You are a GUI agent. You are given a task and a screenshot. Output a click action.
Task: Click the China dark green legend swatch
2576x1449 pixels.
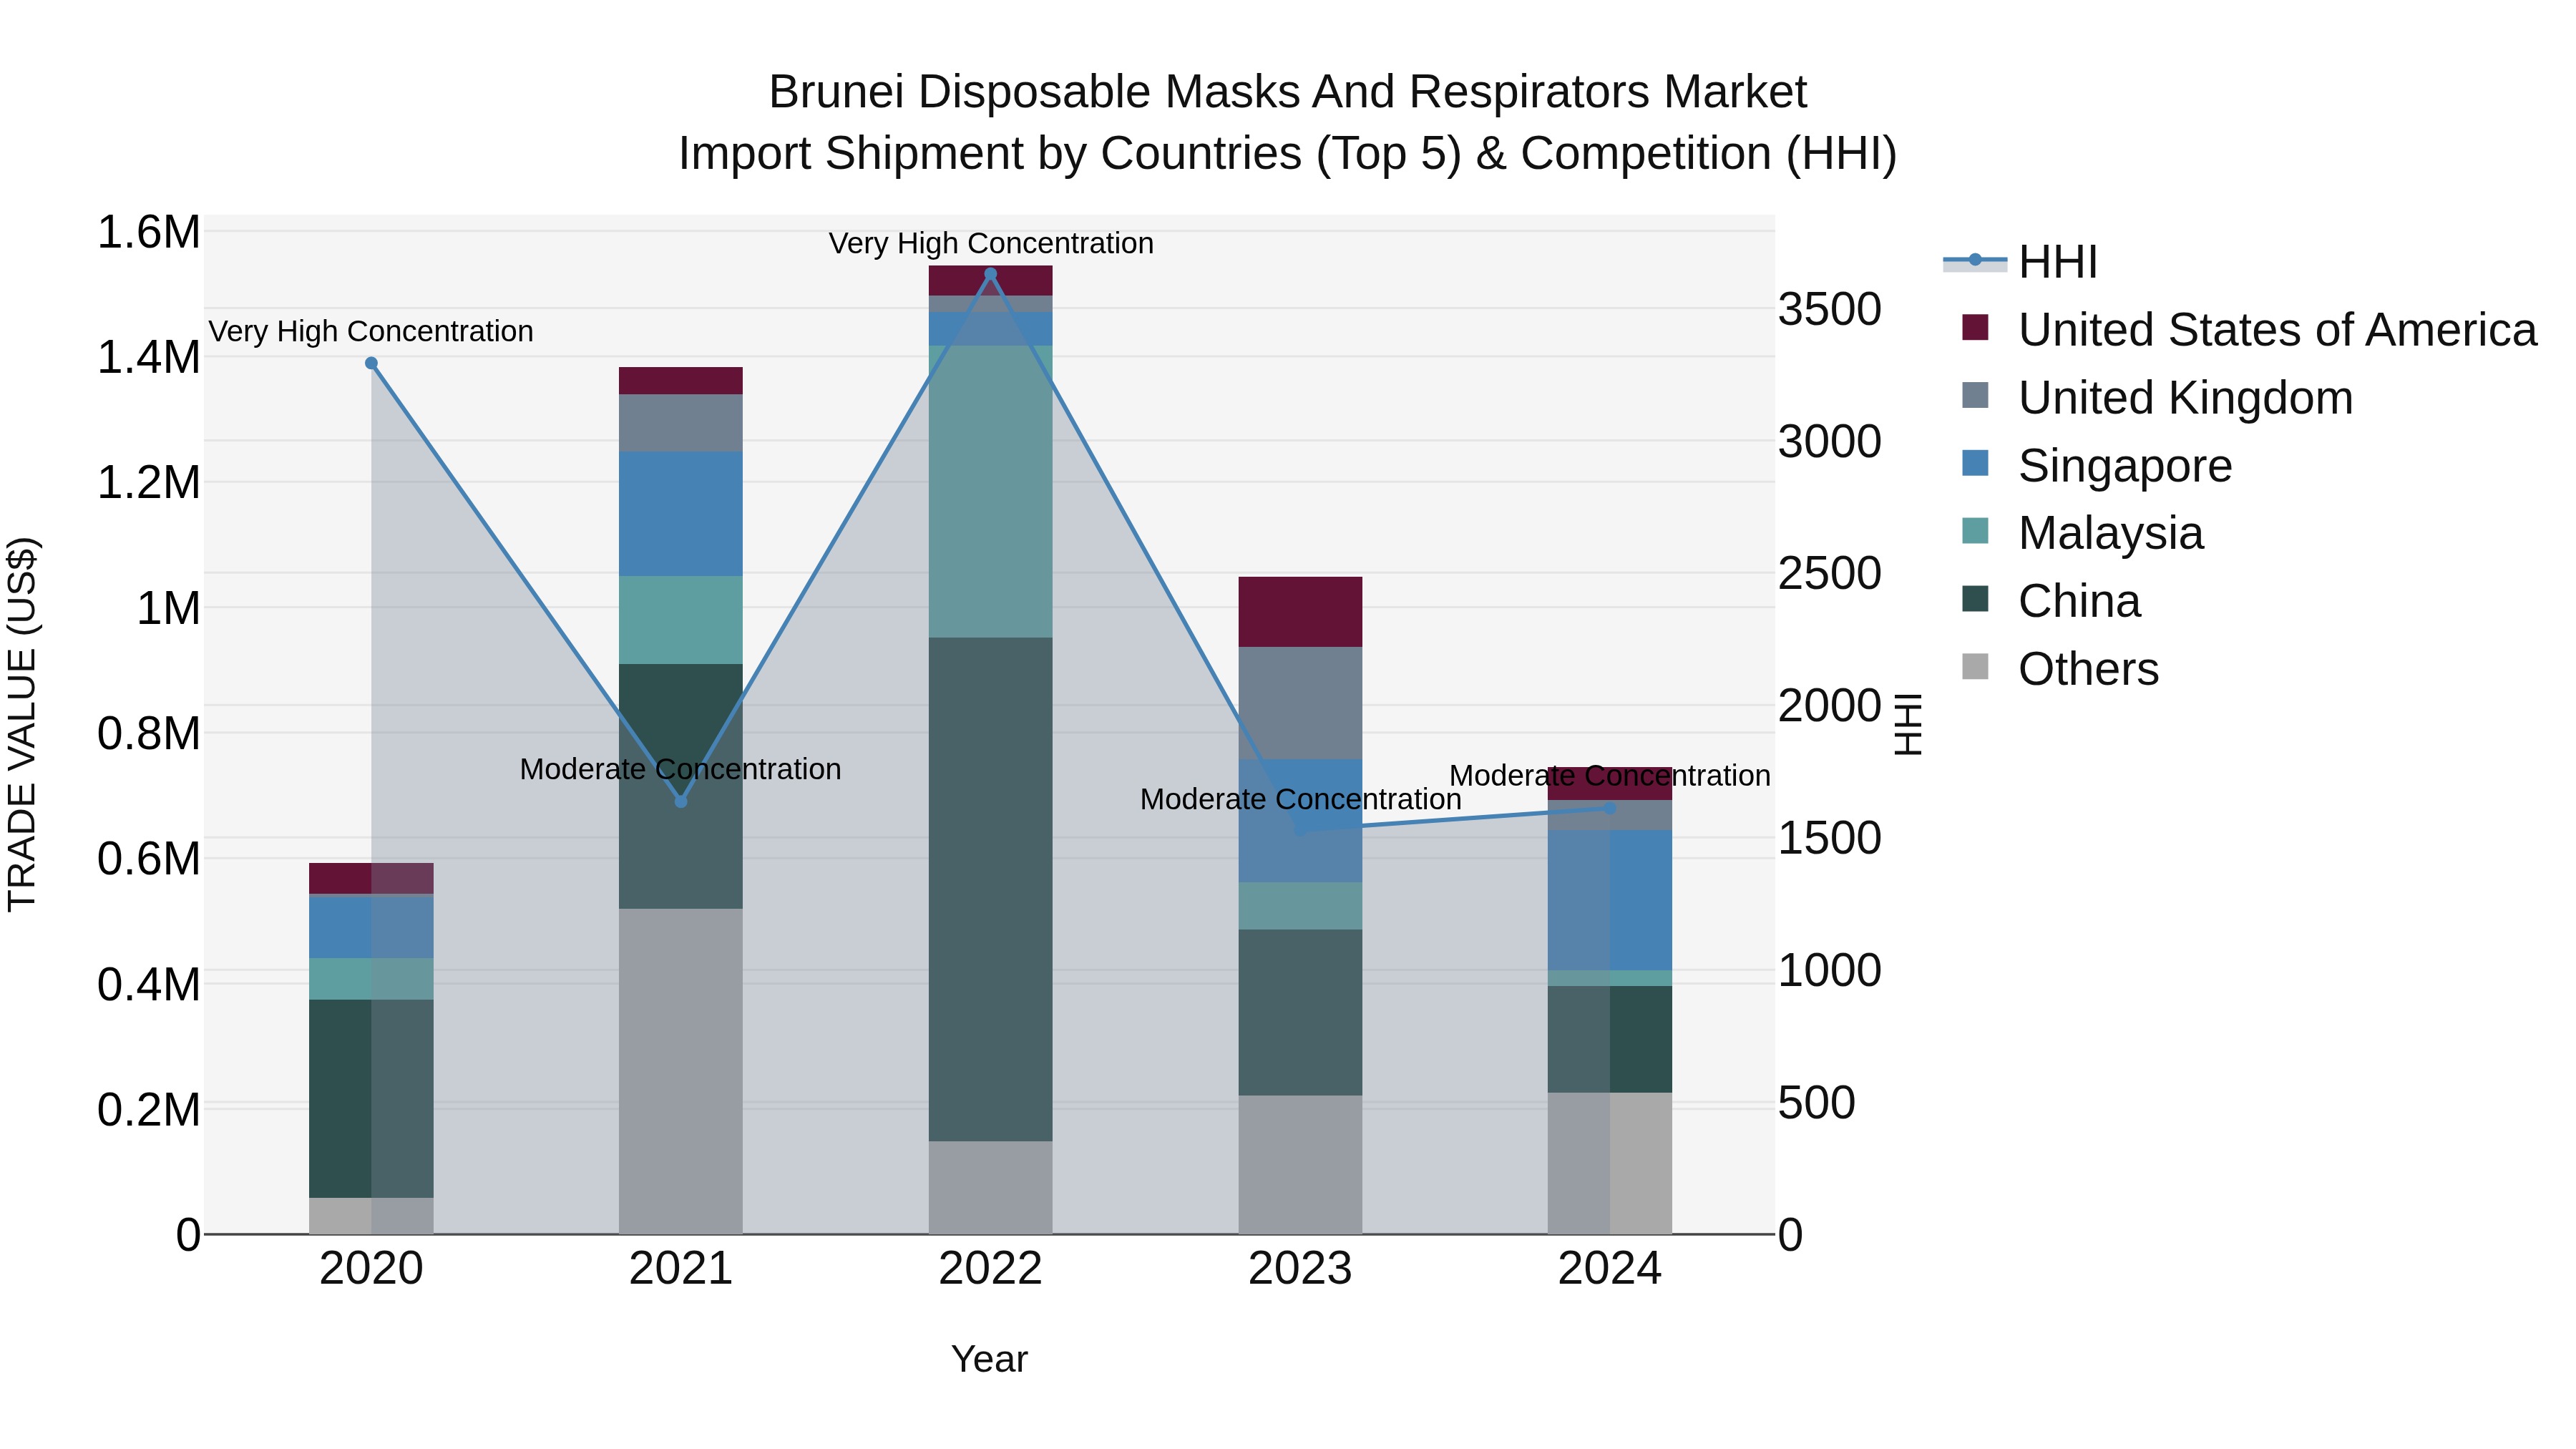[1975, 599]
